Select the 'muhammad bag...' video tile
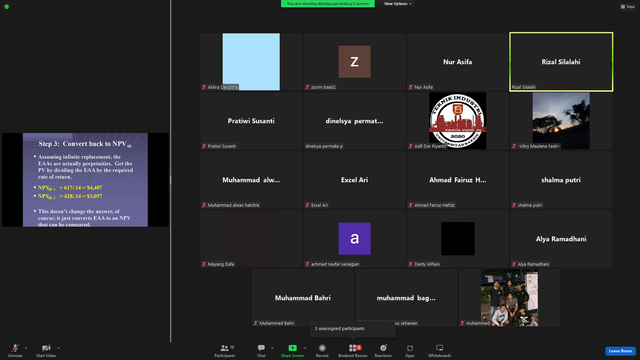This screenshot has height=360, width=640. (x=406, y=298)
